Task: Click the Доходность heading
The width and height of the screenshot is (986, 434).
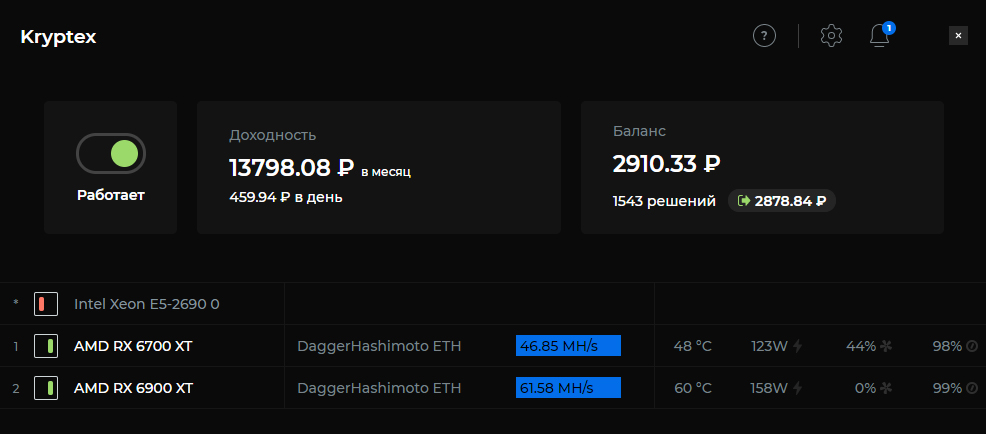Action: click(x=272, y=135)
